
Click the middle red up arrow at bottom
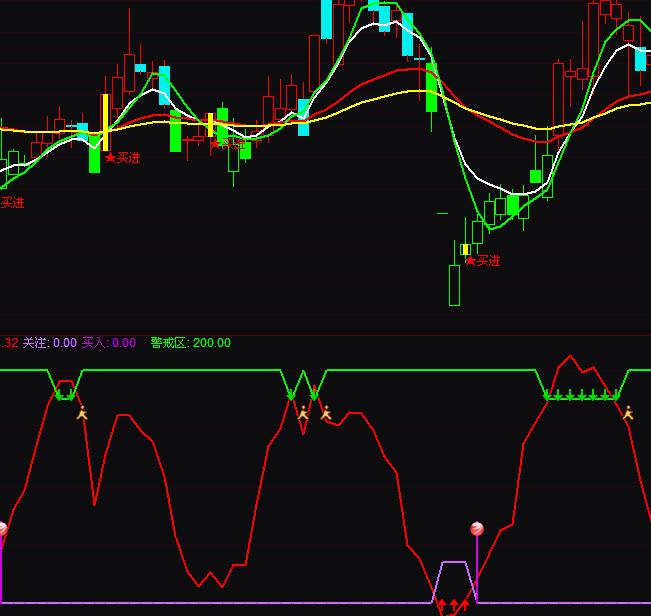tap(453, 606)
